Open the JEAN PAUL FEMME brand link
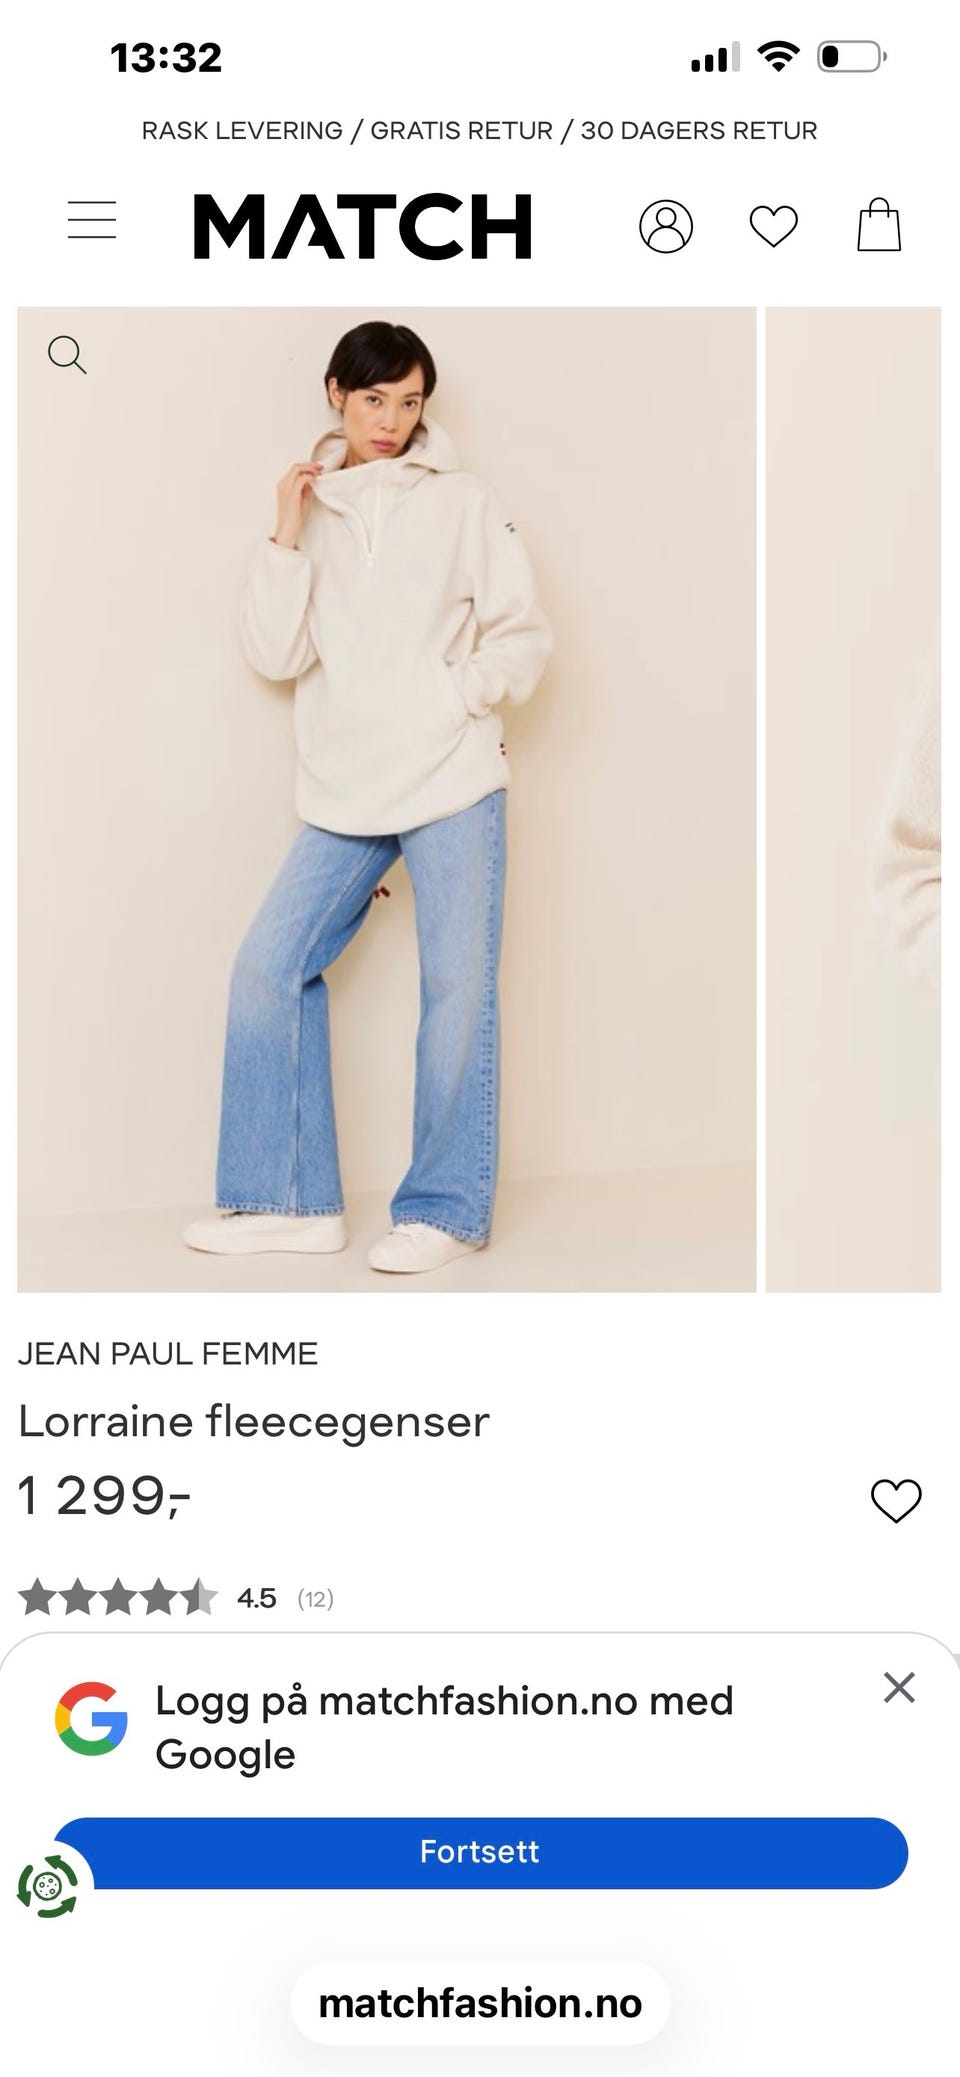Image resolution: width=960 pixels, height=2077 pixels. point(168,1353)
